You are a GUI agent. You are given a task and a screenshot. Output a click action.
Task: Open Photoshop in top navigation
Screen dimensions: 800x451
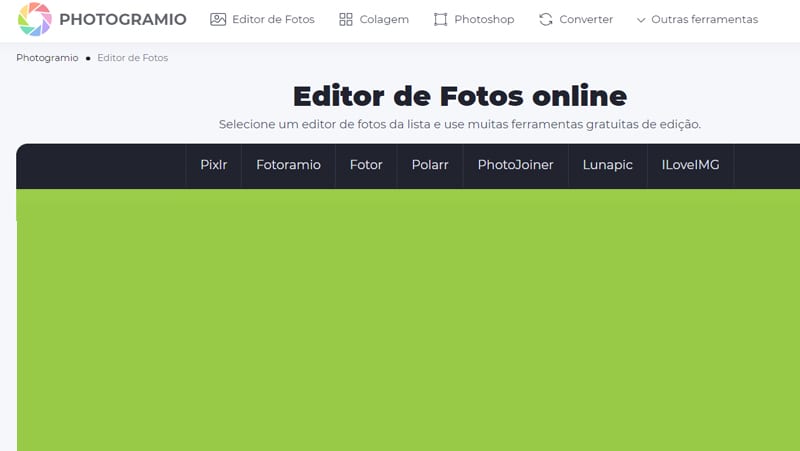point(484,19)
